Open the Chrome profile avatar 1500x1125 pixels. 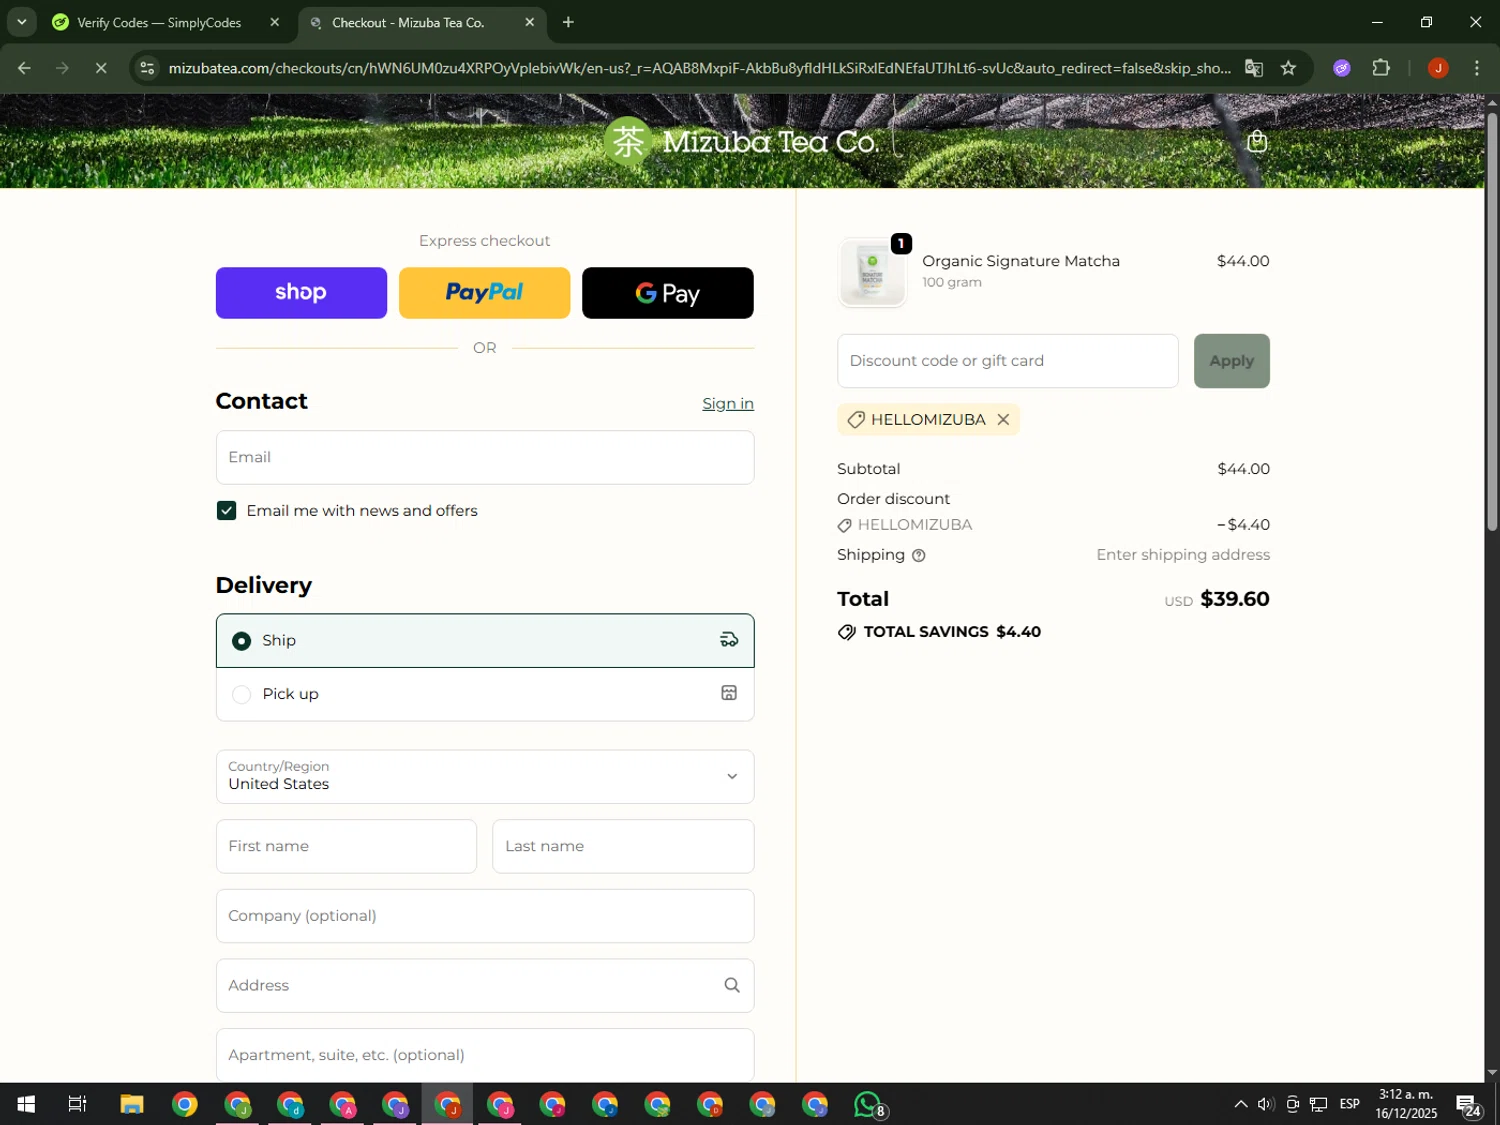tap(1437, 68)
